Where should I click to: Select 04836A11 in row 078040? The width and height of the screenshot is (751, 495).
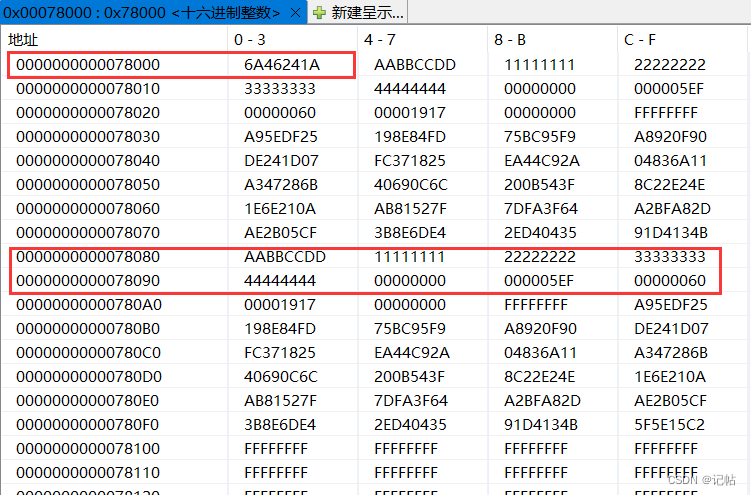pos(670,160)
